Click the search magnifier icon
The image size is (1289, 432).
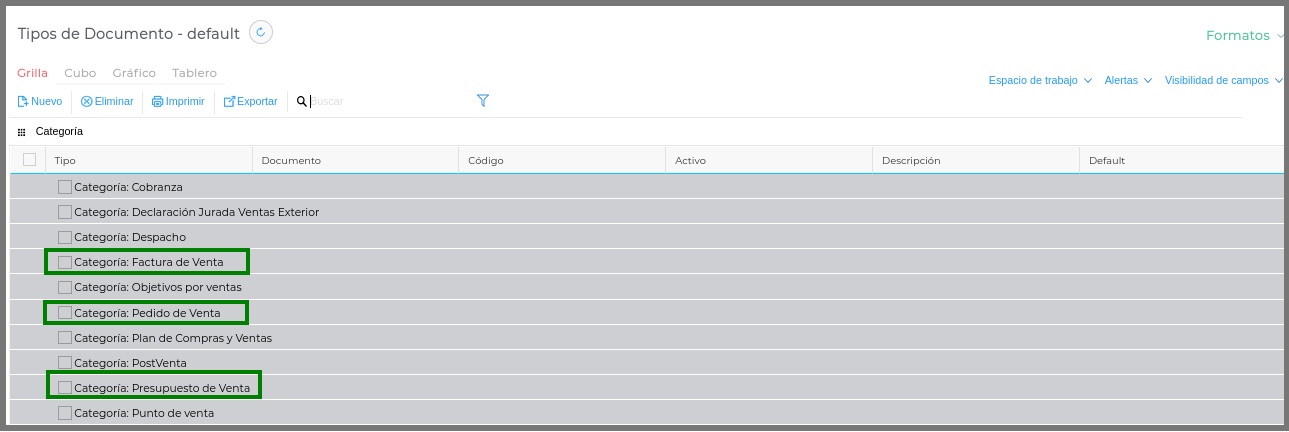pos(301,101)
